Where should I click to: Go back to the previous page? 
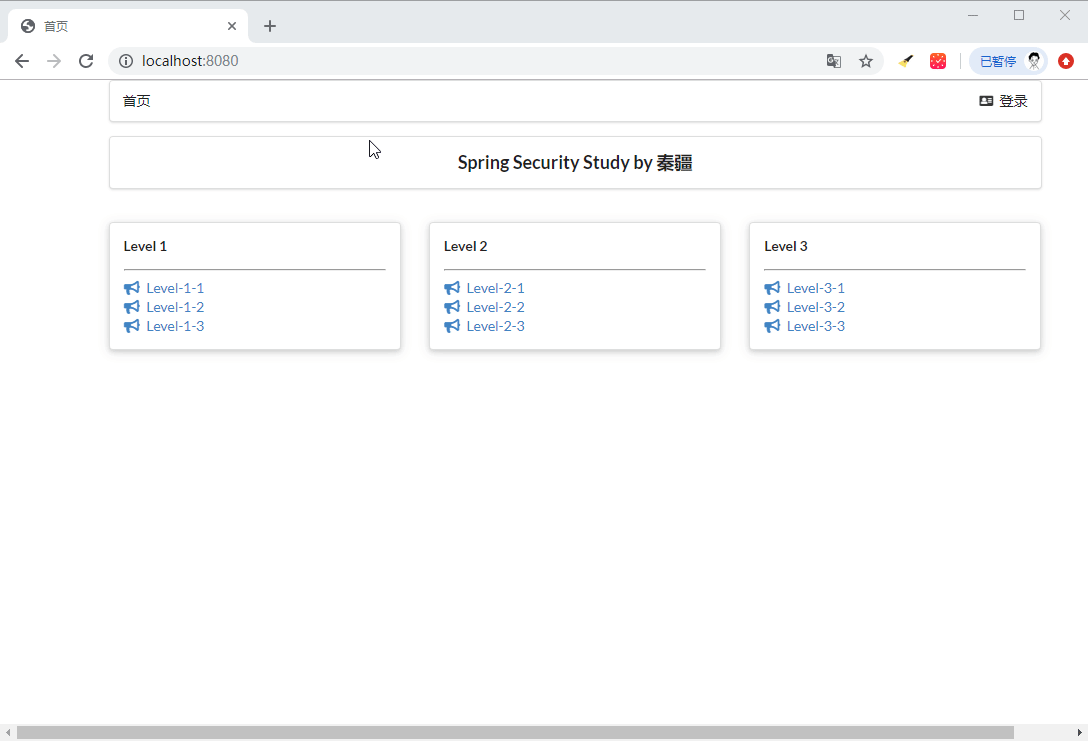pyautogui.click(x=22, y=61)
